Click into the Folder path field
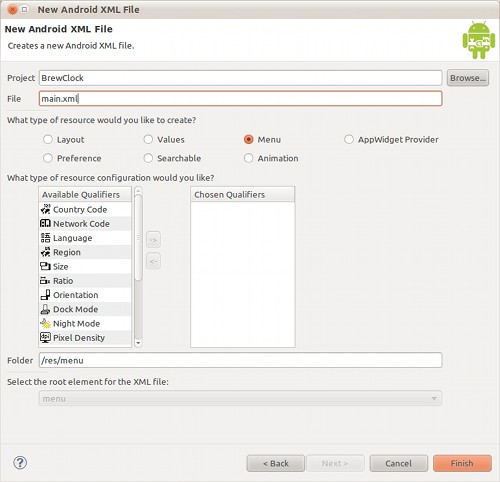 point(240,360)
